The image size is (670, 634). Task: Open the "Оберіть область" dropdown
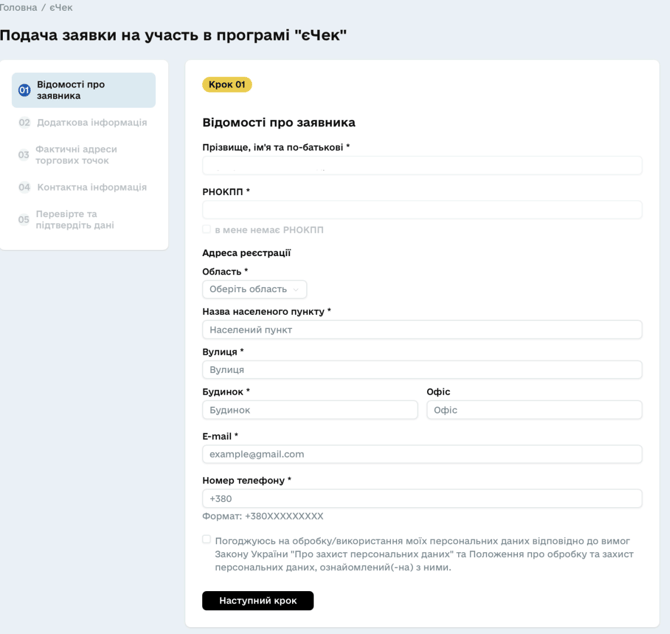[254, 290]
